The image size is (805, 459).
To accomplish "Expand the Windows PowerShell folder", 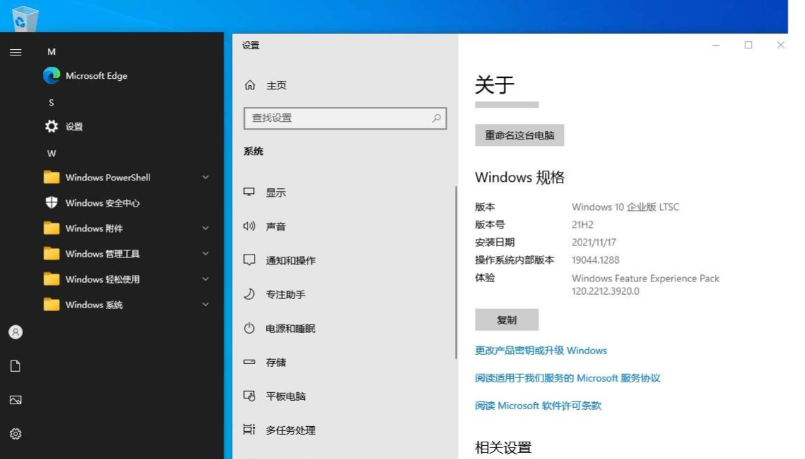I will 205,178.
